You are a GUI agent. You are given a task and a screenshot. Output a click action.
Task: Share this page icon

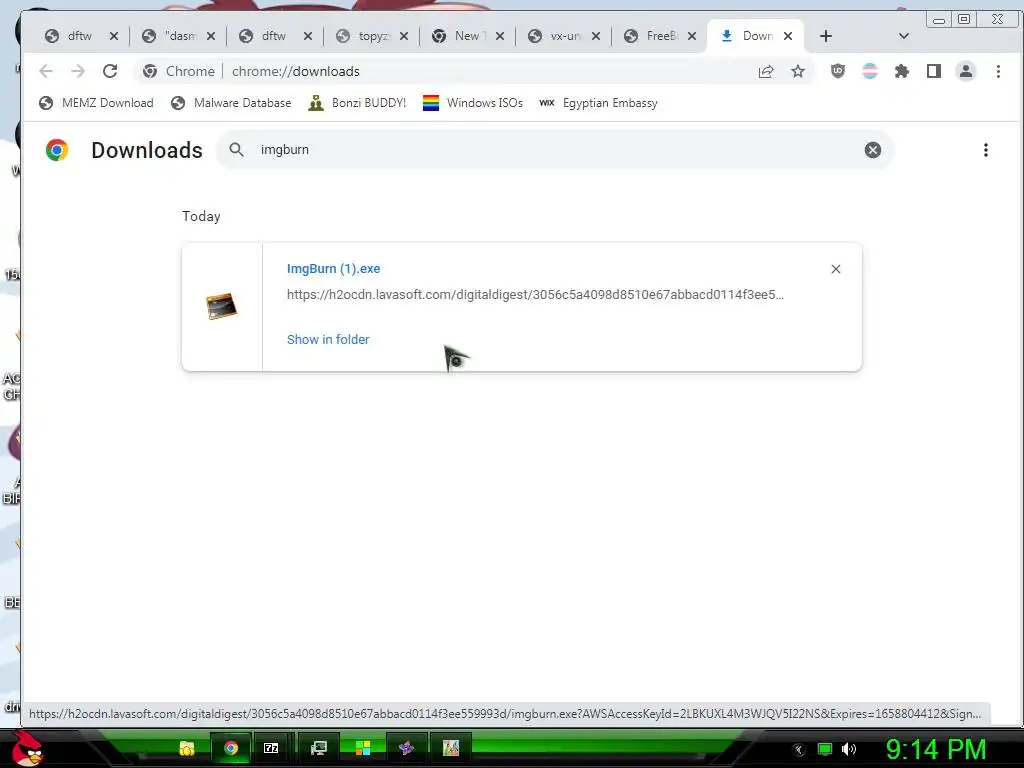click(766, 71)
